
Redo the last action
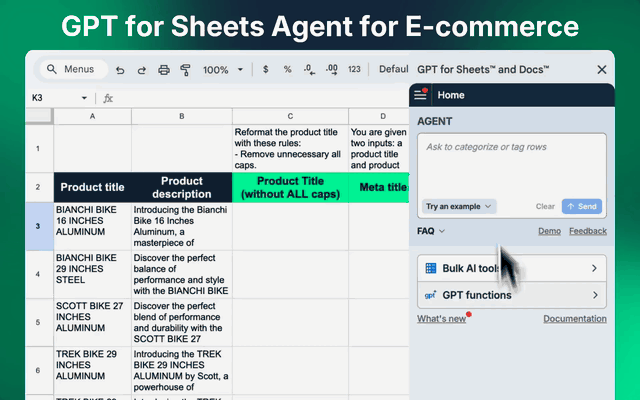pyautogui.click(x=142, y=70)
